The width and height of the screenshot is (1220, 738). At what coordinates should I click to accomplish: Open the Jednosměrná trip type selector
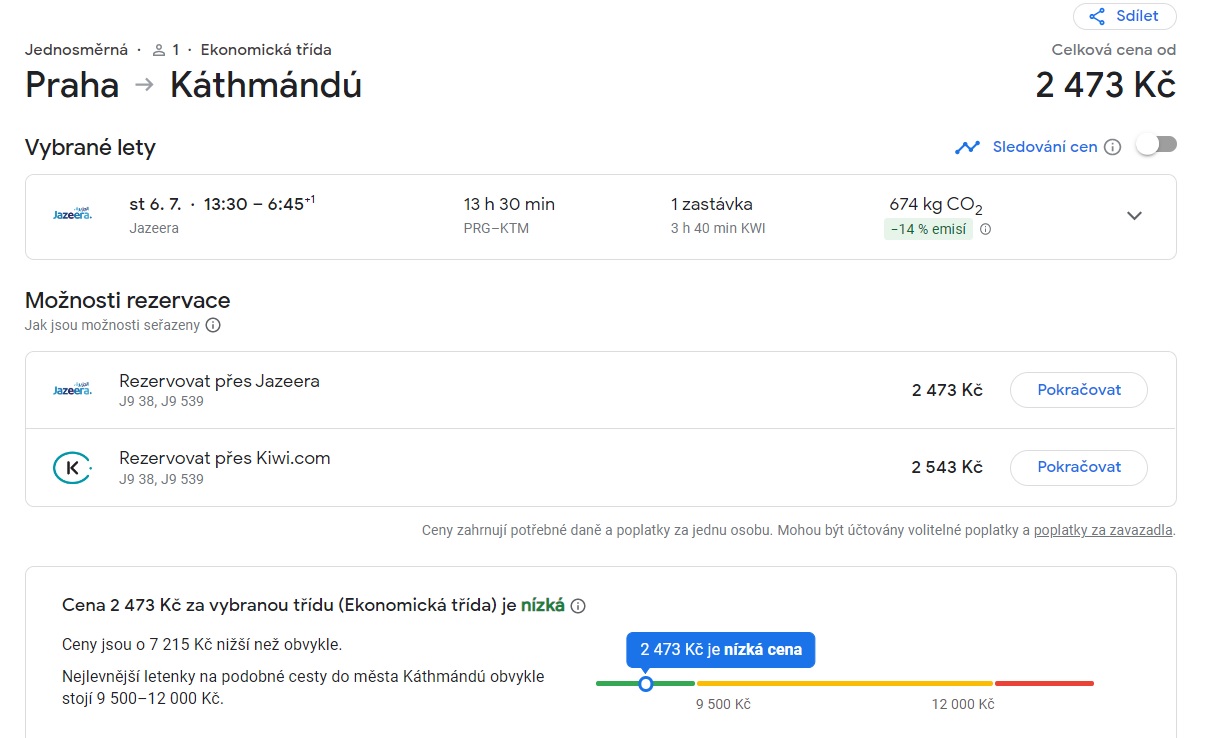(76, 50)
